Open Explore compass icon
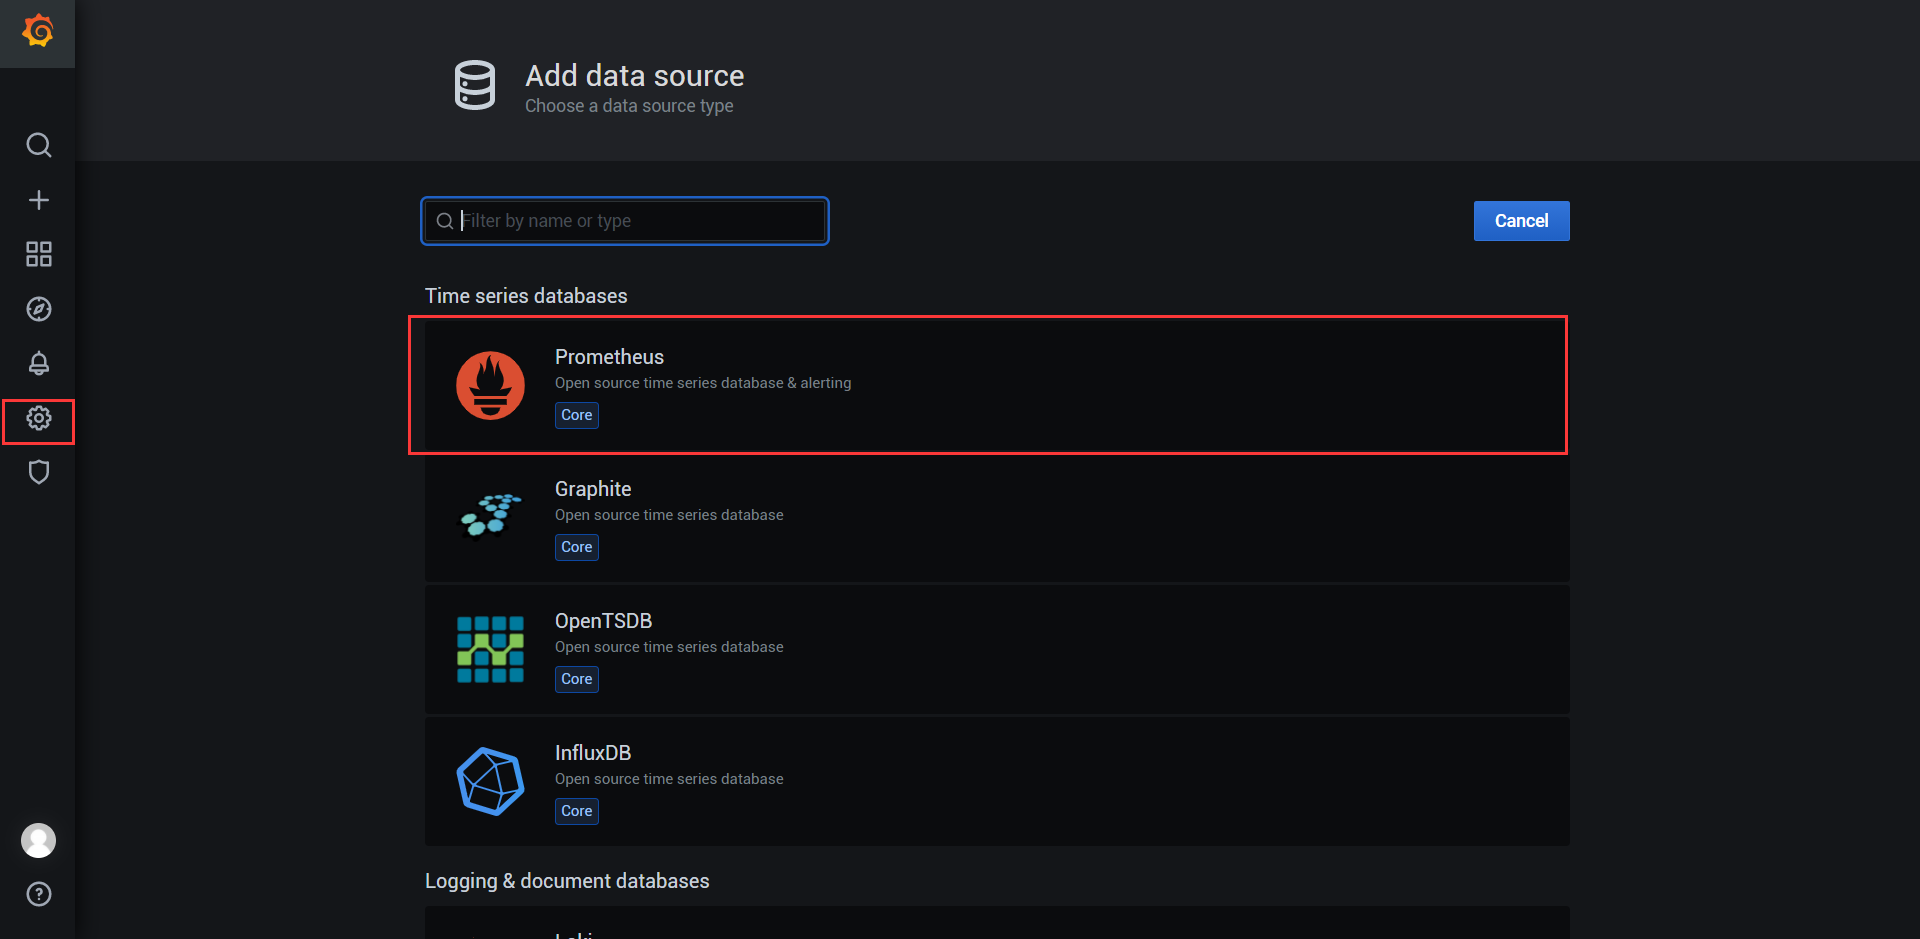1920x939 pixels. 38,309
